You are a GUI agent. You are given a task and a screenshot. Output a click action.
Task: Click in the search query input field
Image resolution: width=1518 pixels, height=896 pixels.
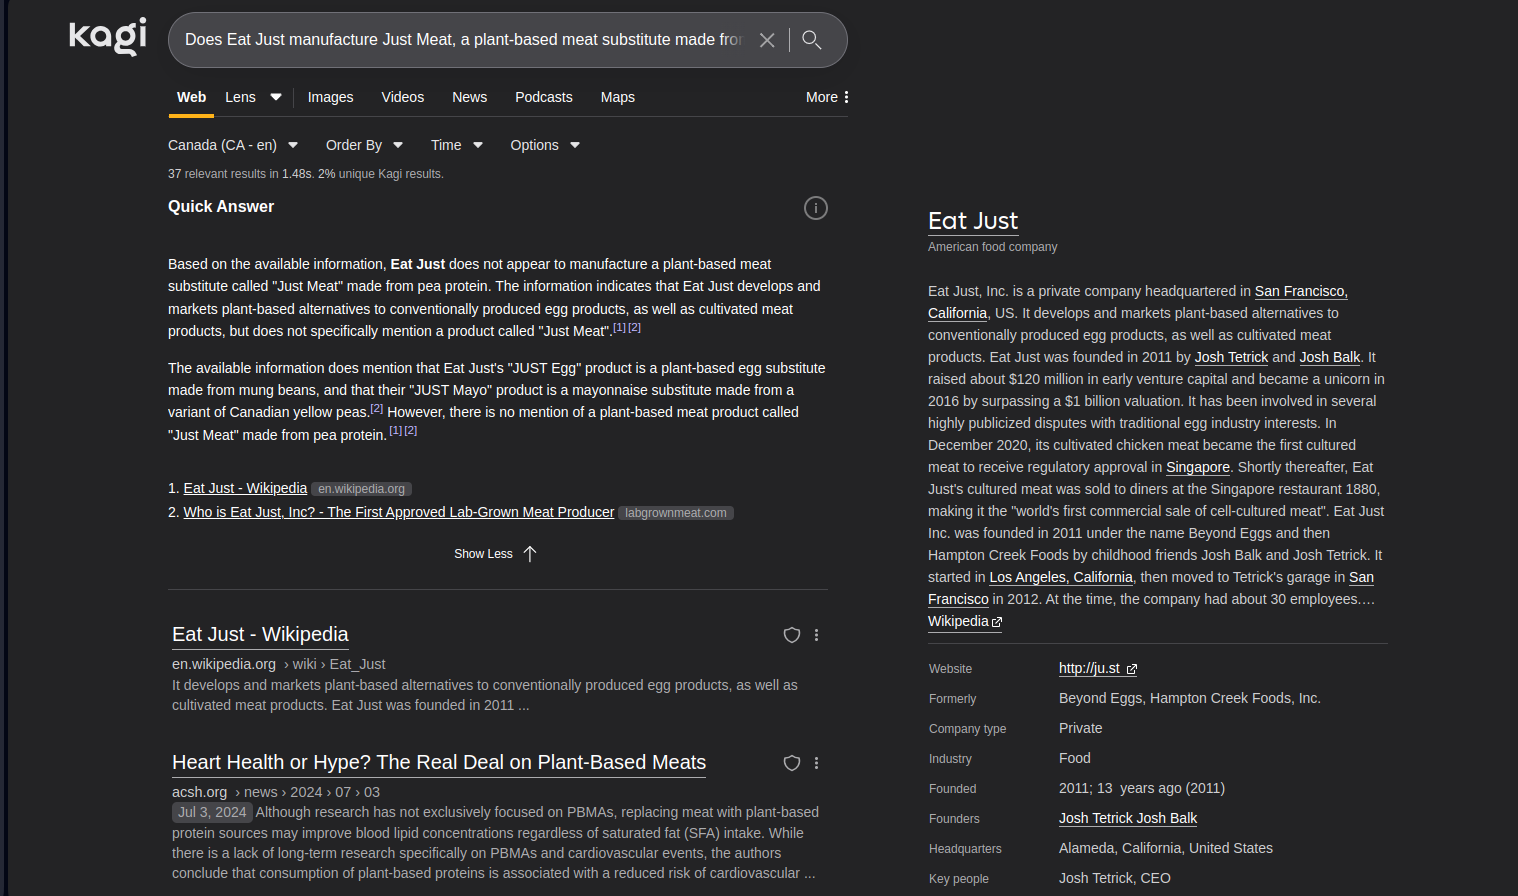[x=463, y=40]
